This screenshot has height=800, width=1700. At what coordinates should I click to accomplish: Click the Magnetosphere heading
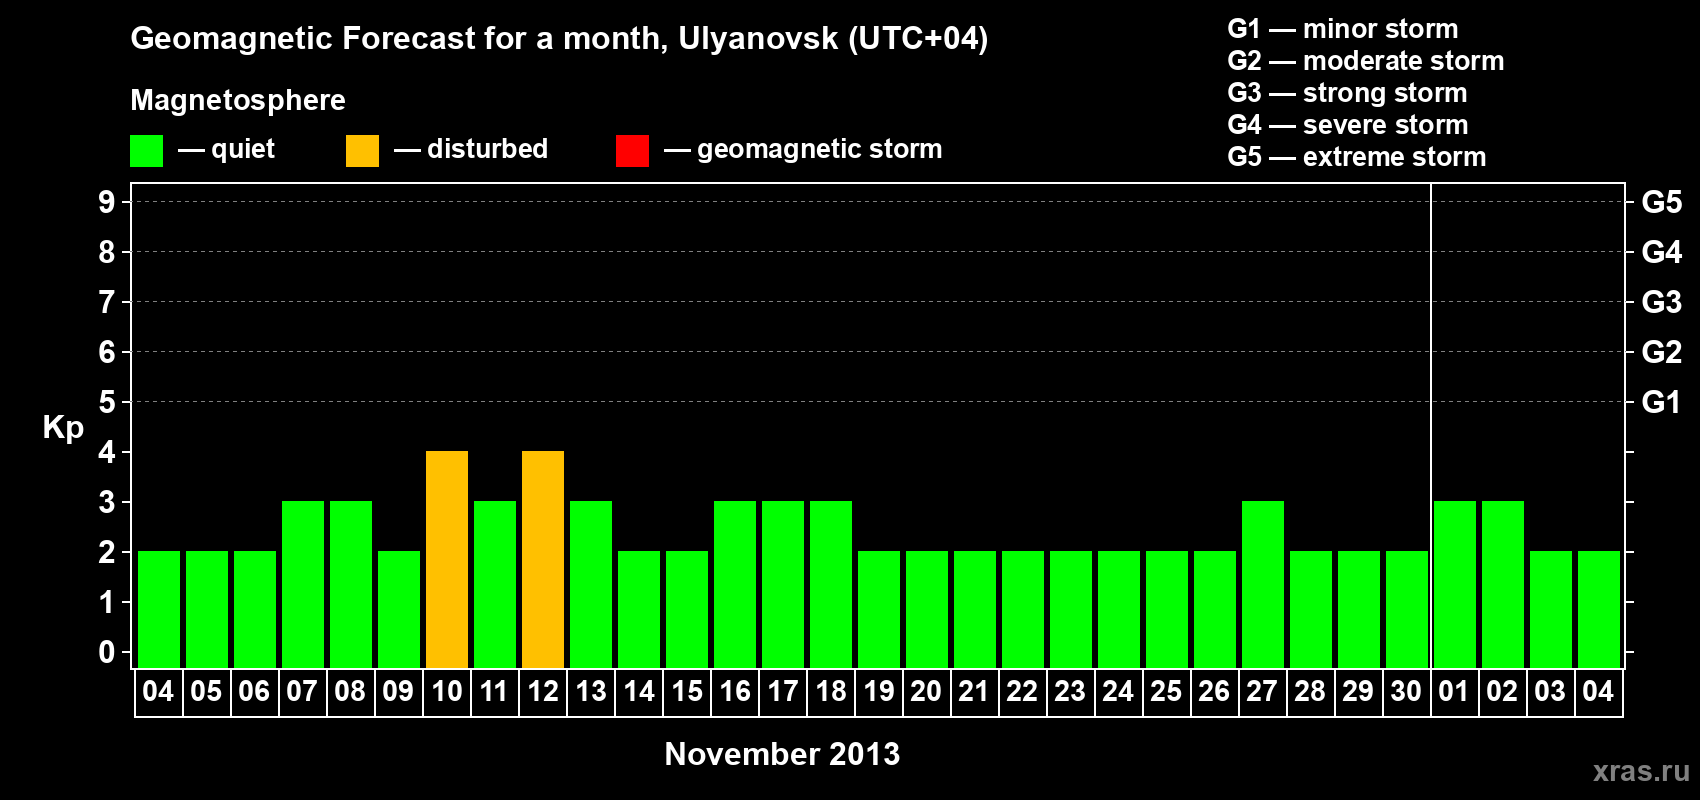click(238, 100)
